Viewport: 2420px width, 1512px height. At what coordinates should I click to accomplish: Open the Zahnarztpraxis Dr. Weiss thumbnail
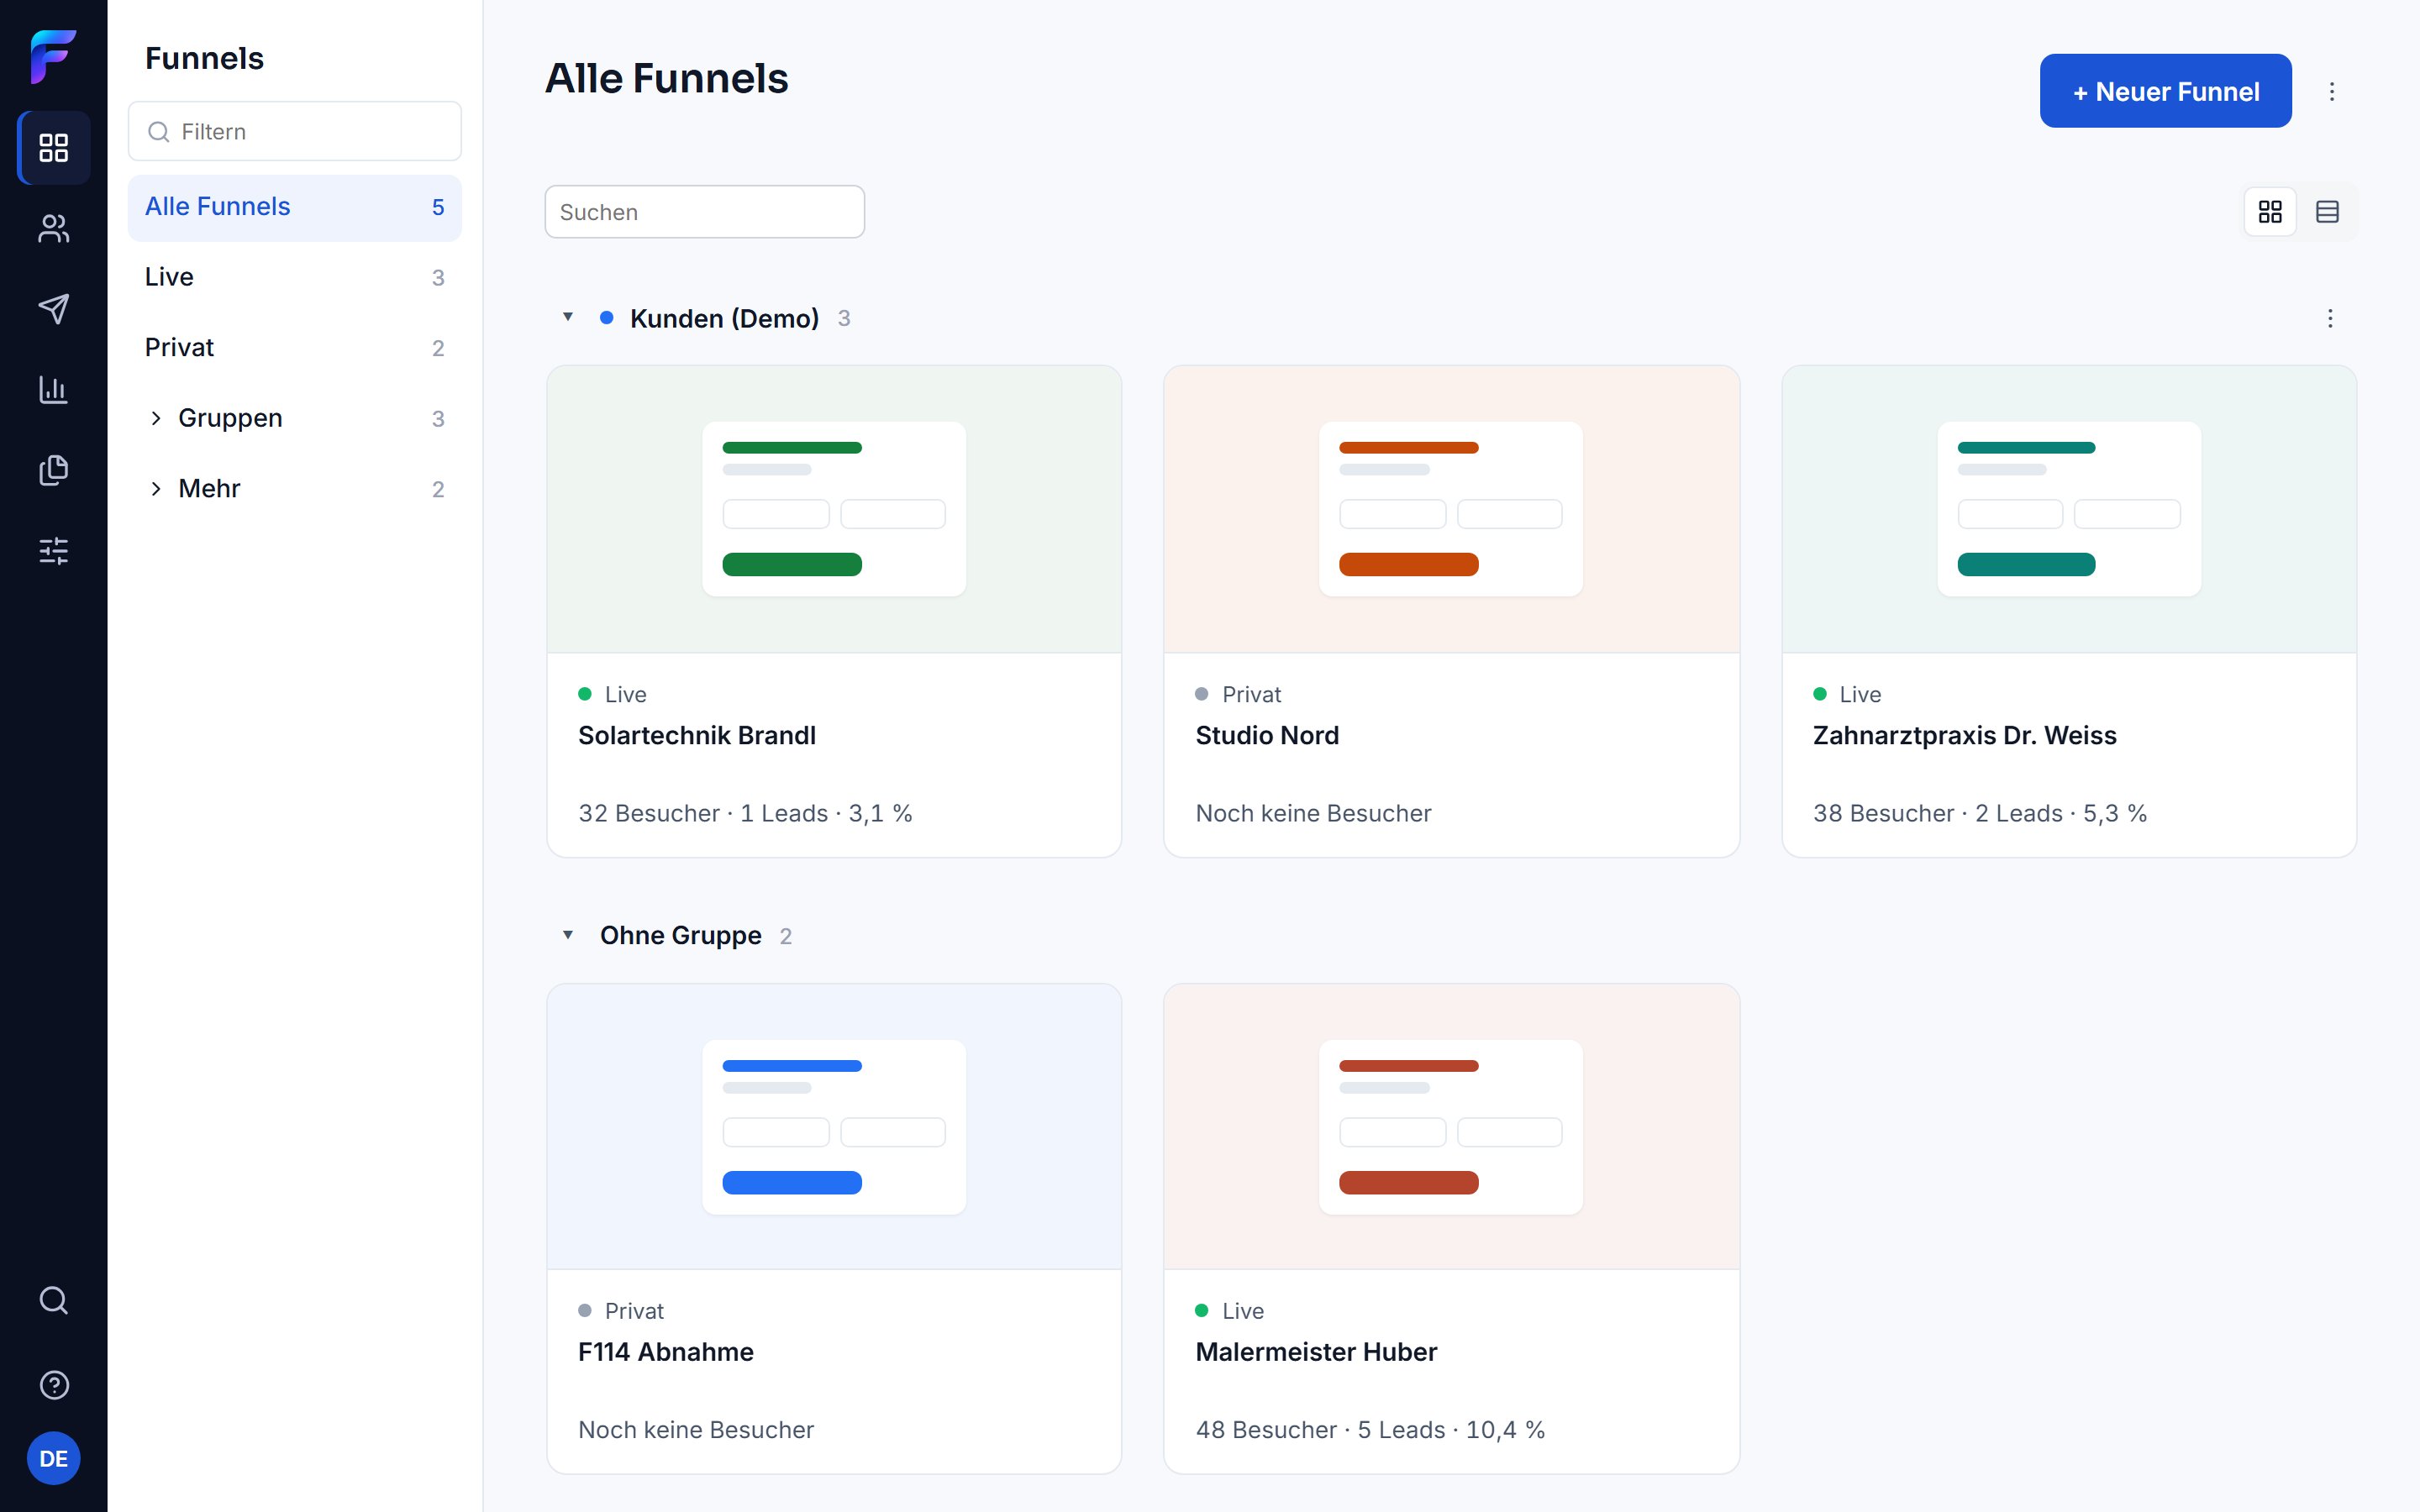(2069, 509)
